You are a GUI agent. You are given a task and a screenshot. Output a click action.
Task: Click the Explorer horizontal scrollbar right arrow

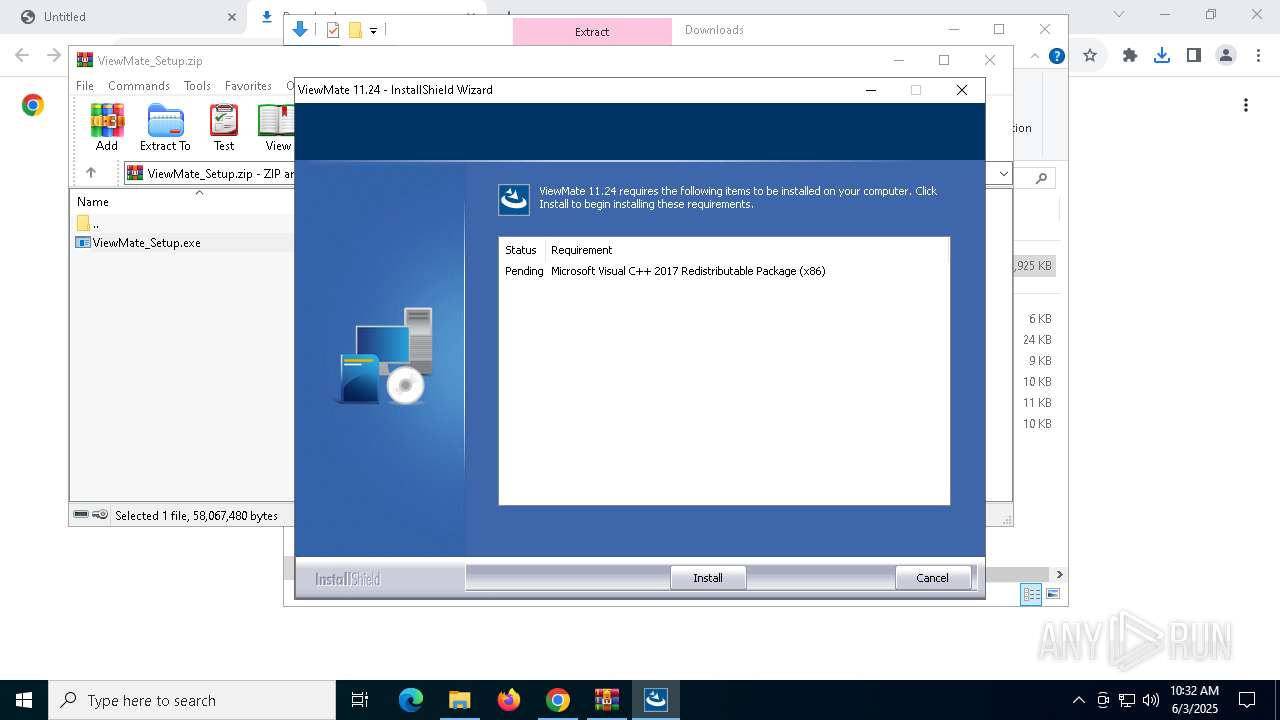[1059, 575]
